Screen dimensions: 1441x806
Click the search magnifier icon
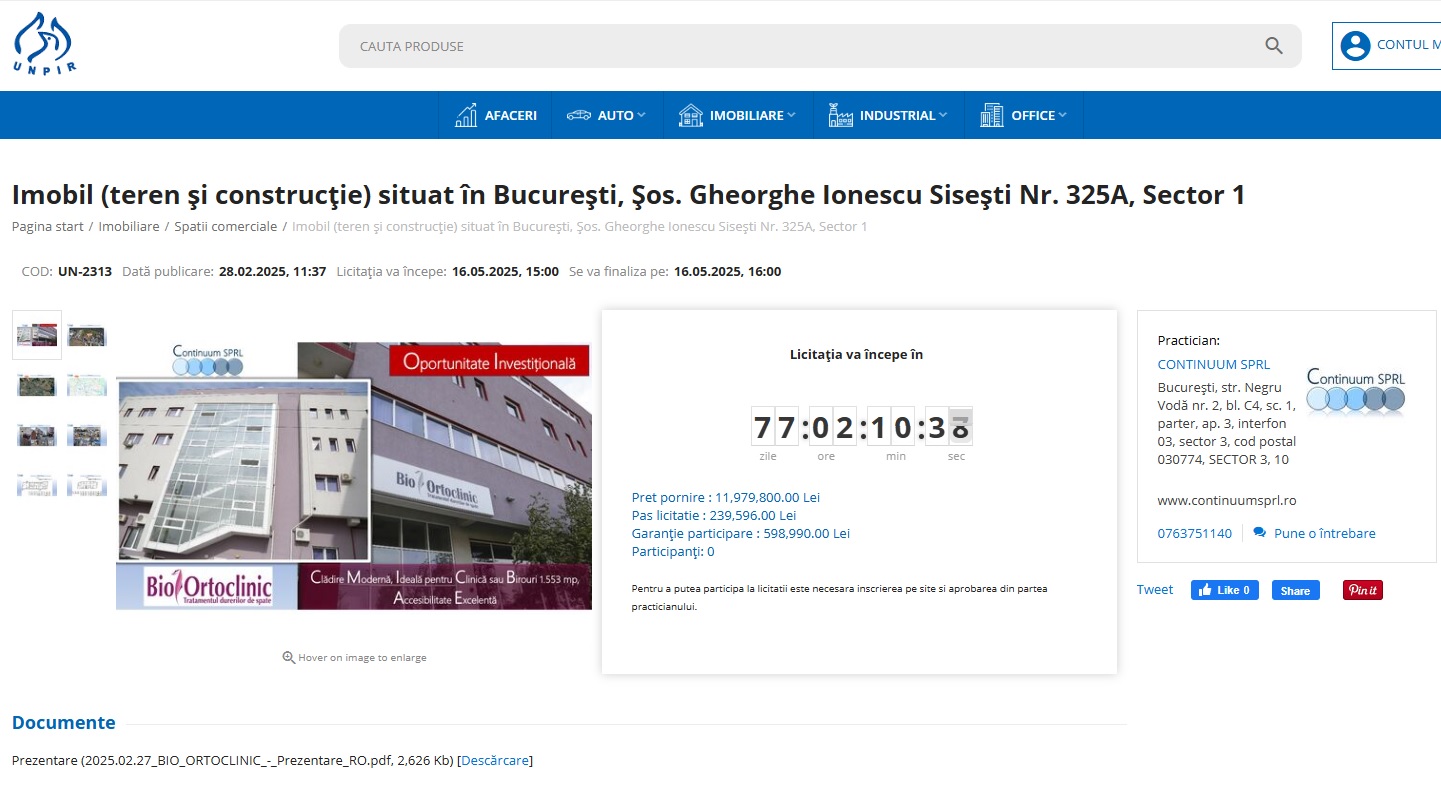tap(1273, 46)
